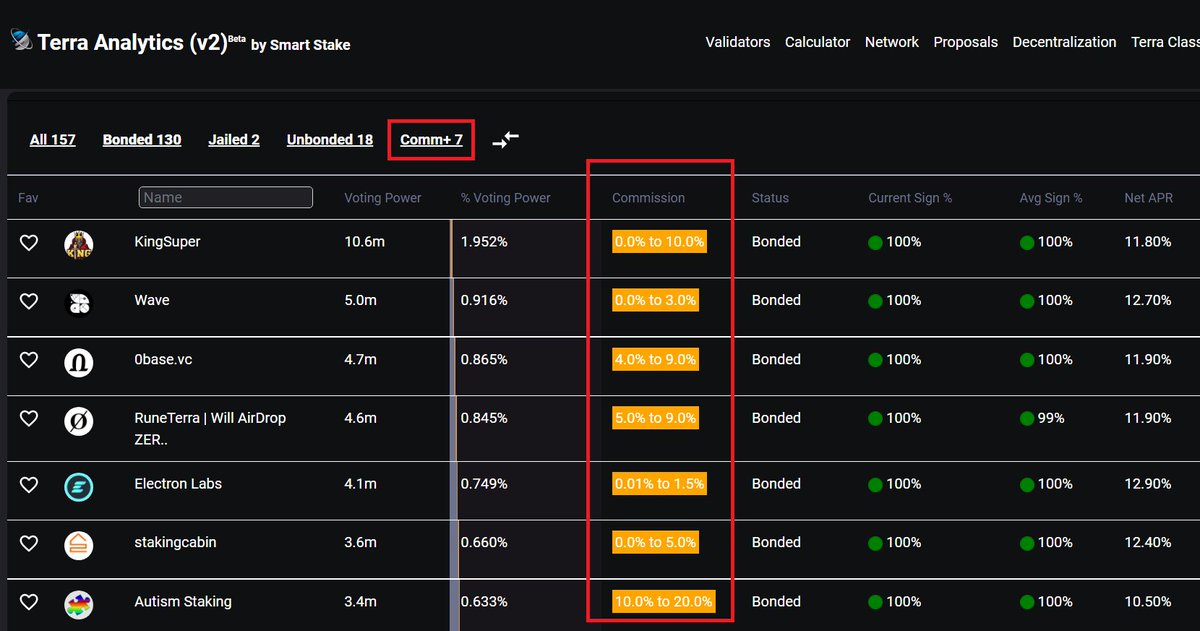Open the stakingcabin validator name
This screenshot has width=1200, height=631.
click(x=176, y=542)
